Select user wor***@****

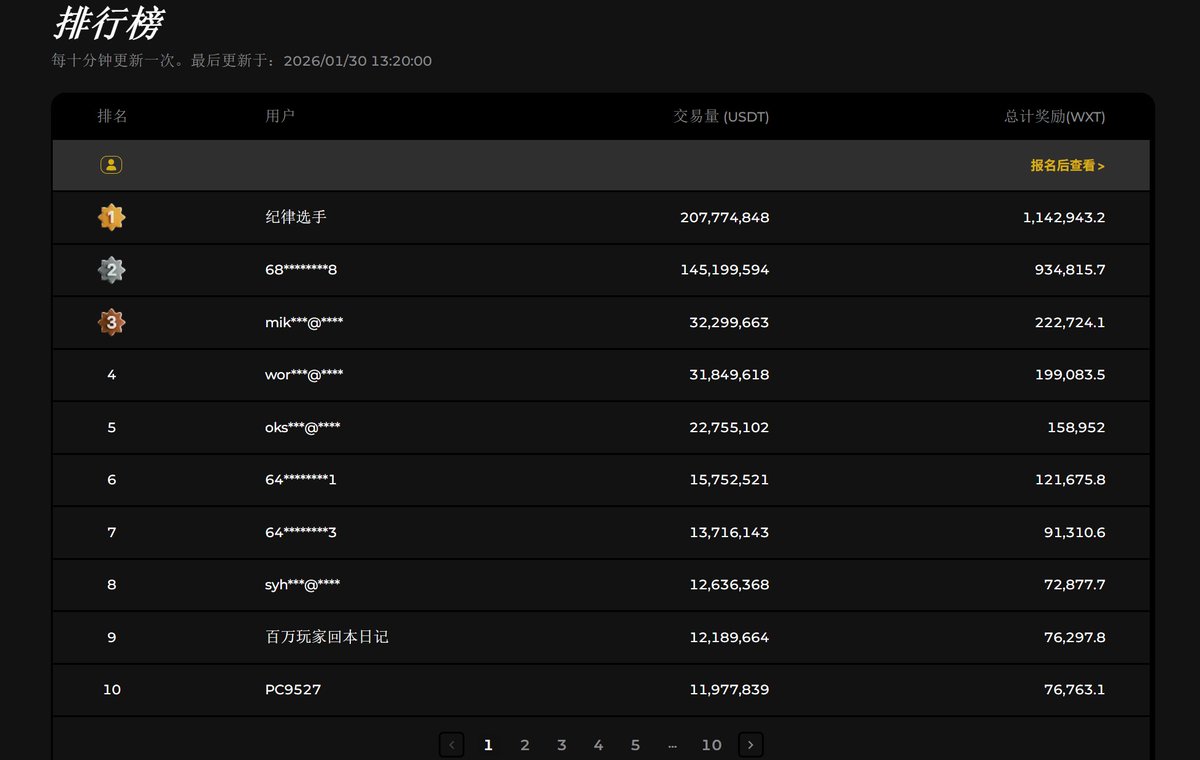click(x=304, y=375)
